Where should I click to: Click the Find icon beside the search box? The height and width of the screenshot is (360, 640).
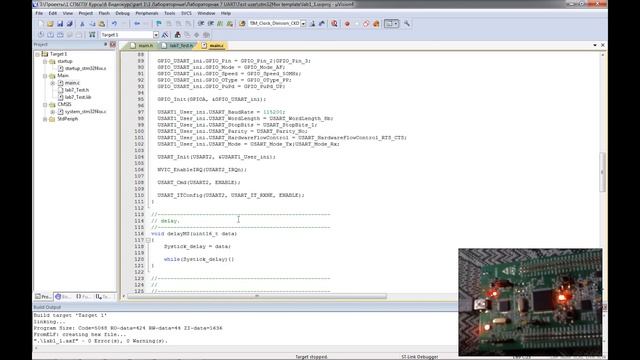click(x=312, y=24)
